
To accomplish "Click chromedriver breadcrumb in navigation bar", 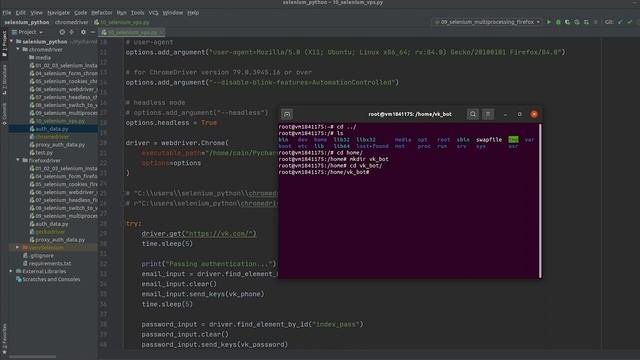I will [x=71, y=22].
